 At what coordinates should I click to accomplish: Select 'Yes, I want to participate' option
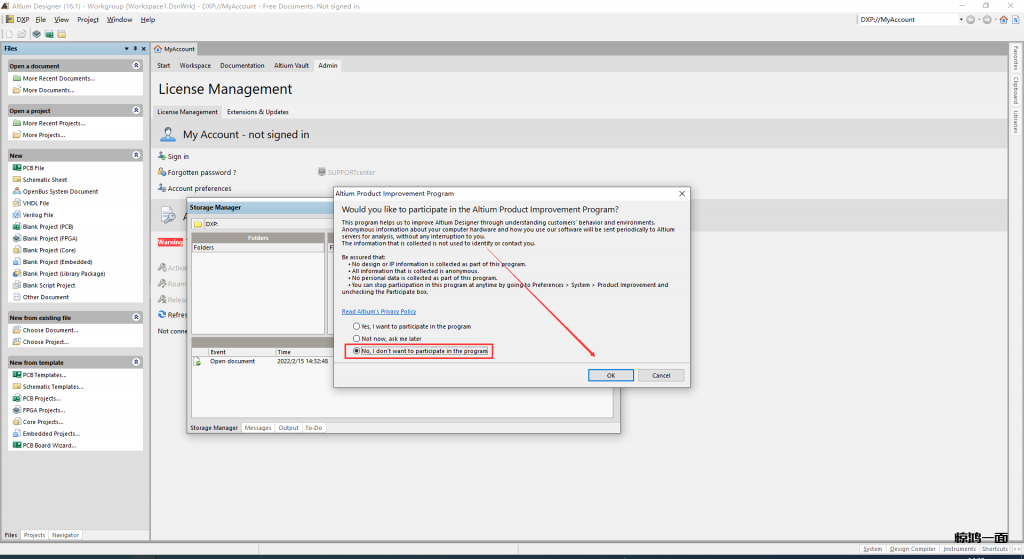pos(357,327)
